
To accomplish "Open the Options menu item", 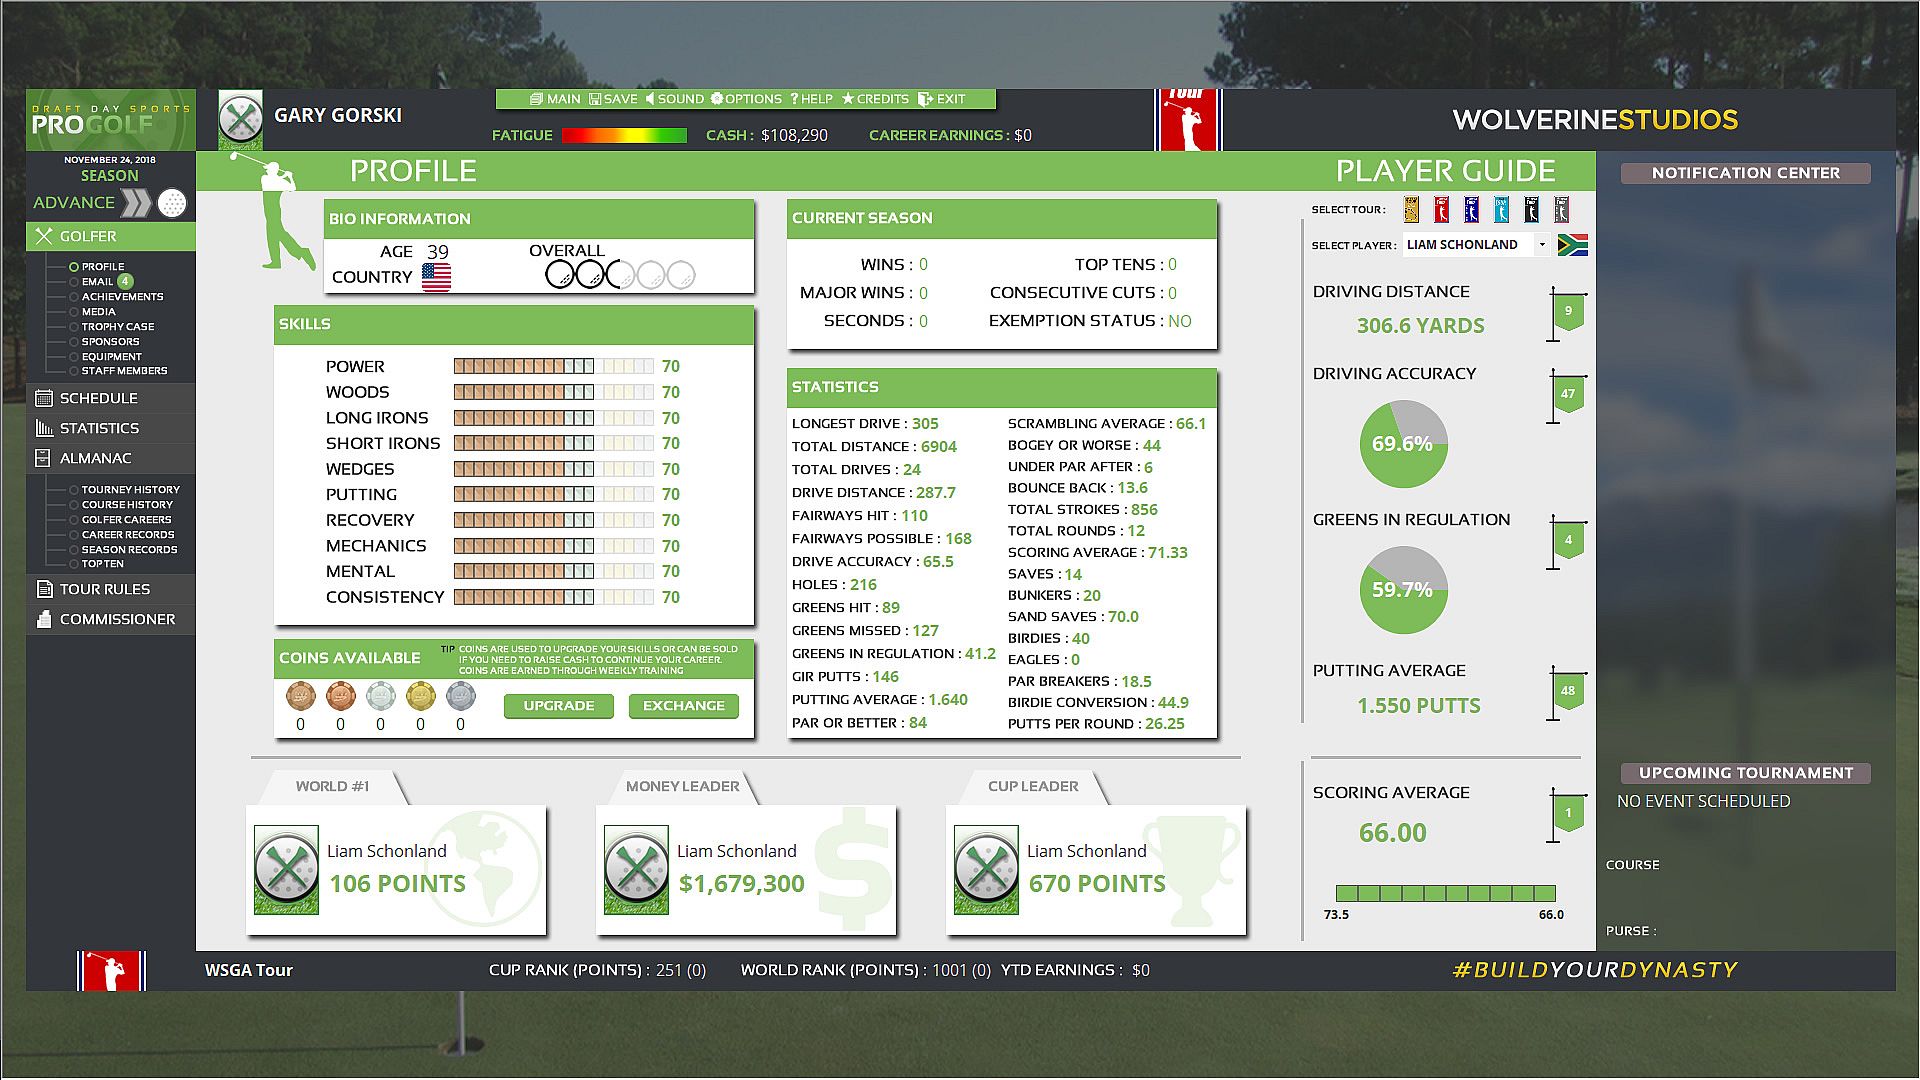I will pyautogui.click(x=746, y=99).
